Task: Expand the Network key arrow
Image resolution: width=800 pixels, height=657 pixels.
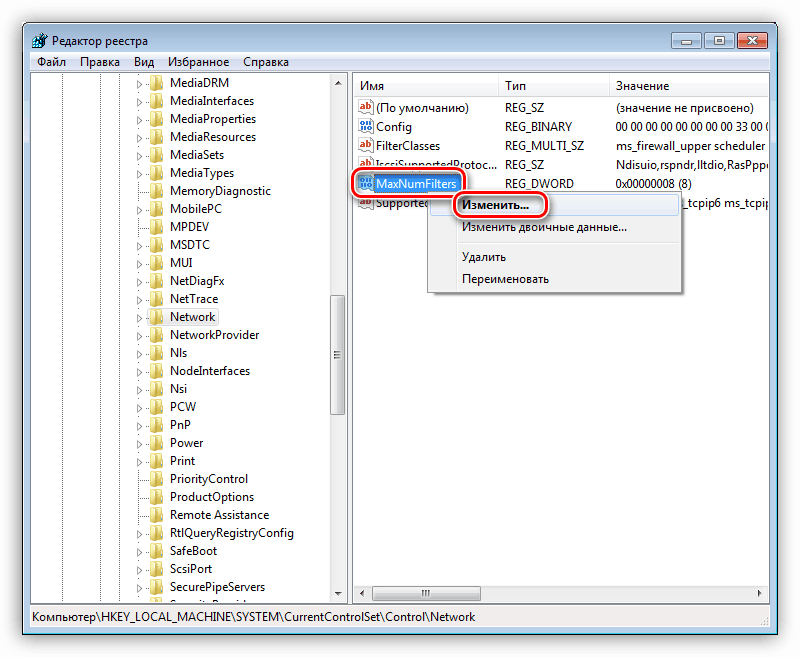Action: click(139, 318)
